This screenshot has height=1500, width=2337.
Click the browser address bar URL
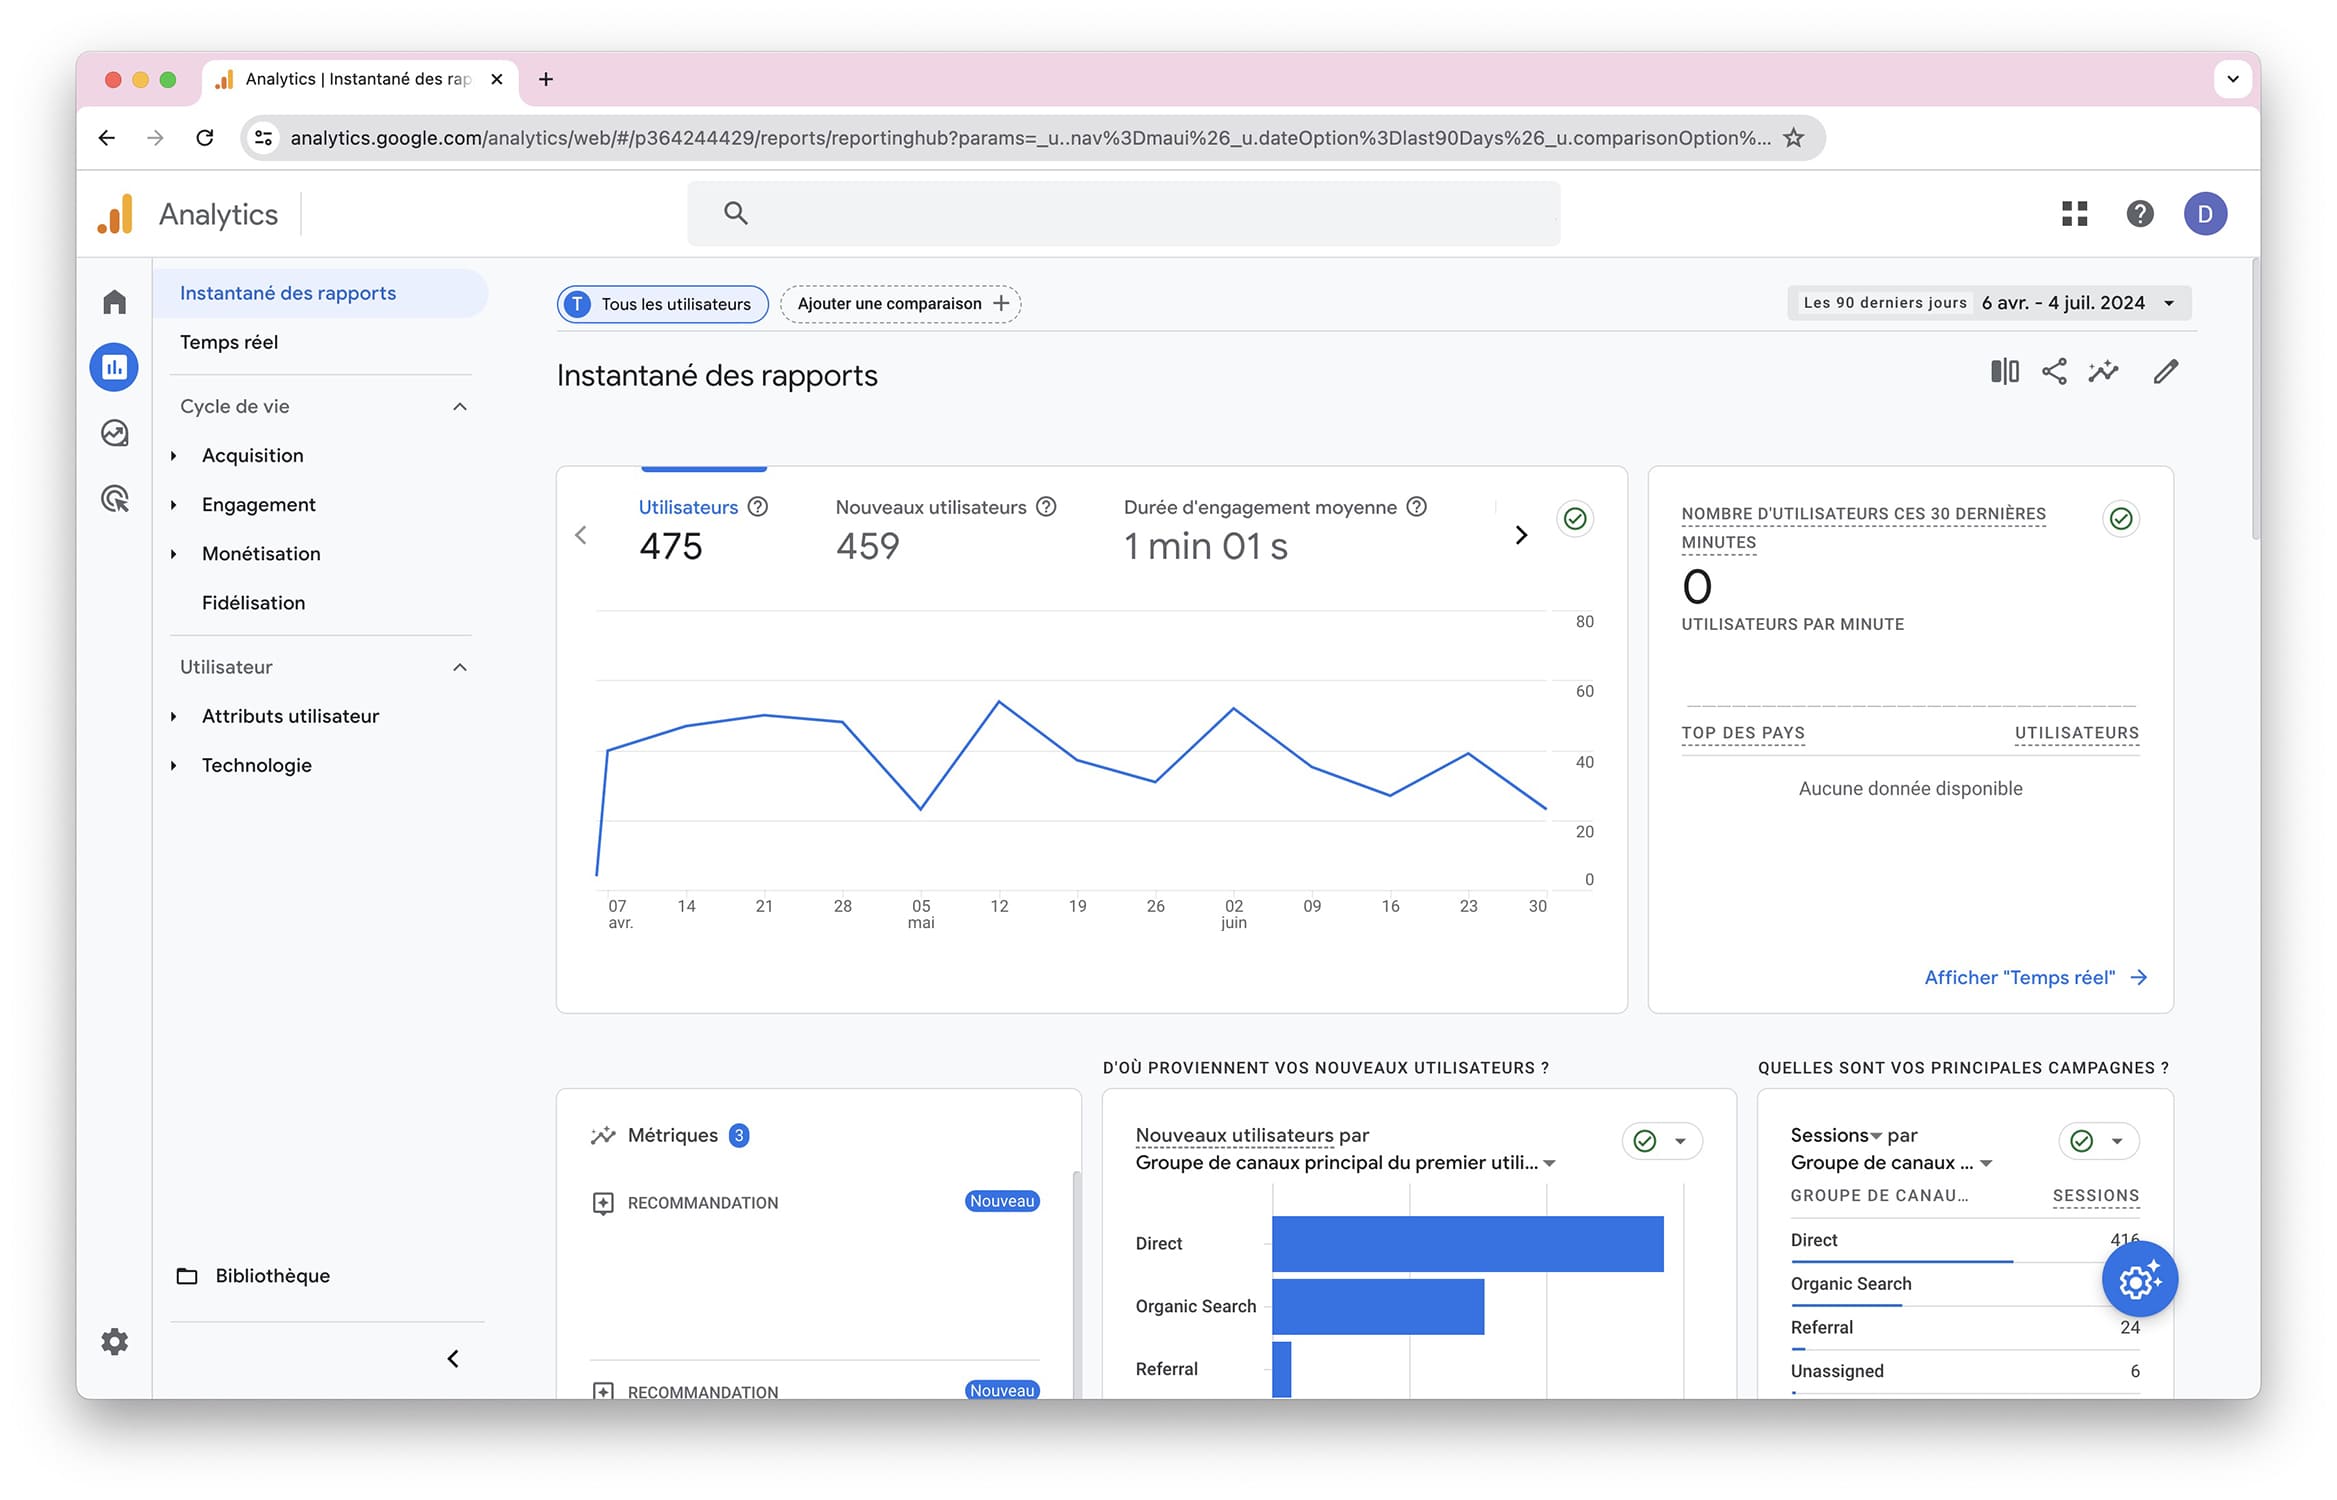(1030, 138)
